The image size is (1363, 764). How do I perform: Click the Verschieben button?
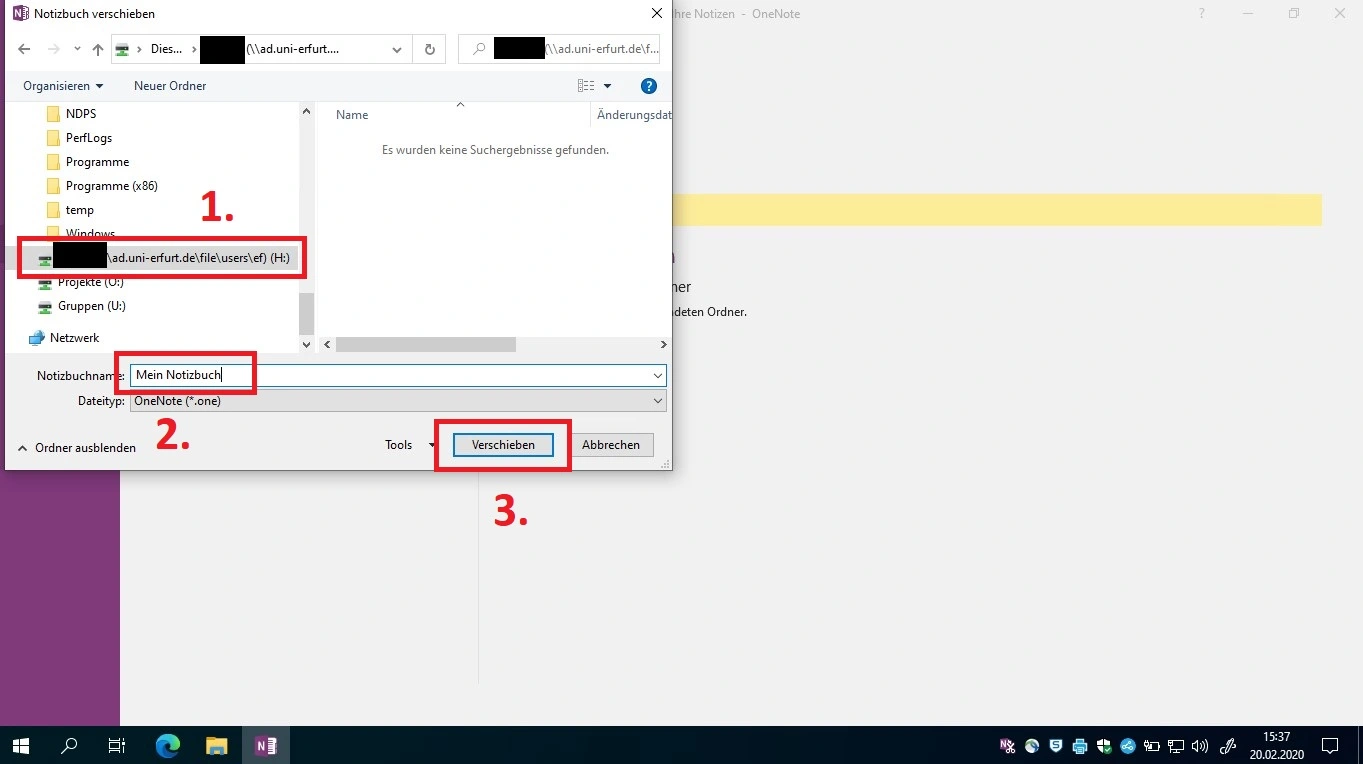click(x=503, y=445)
